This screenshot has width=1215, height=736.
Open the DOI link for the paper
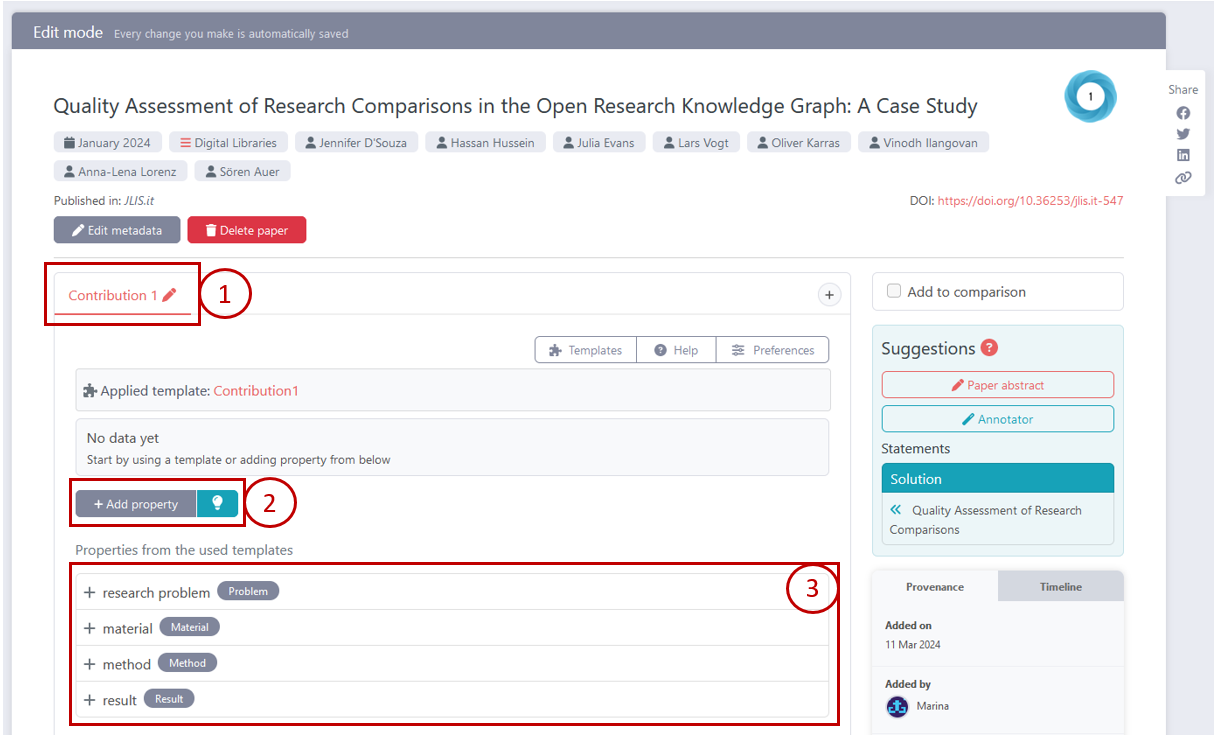[1030, 201]
